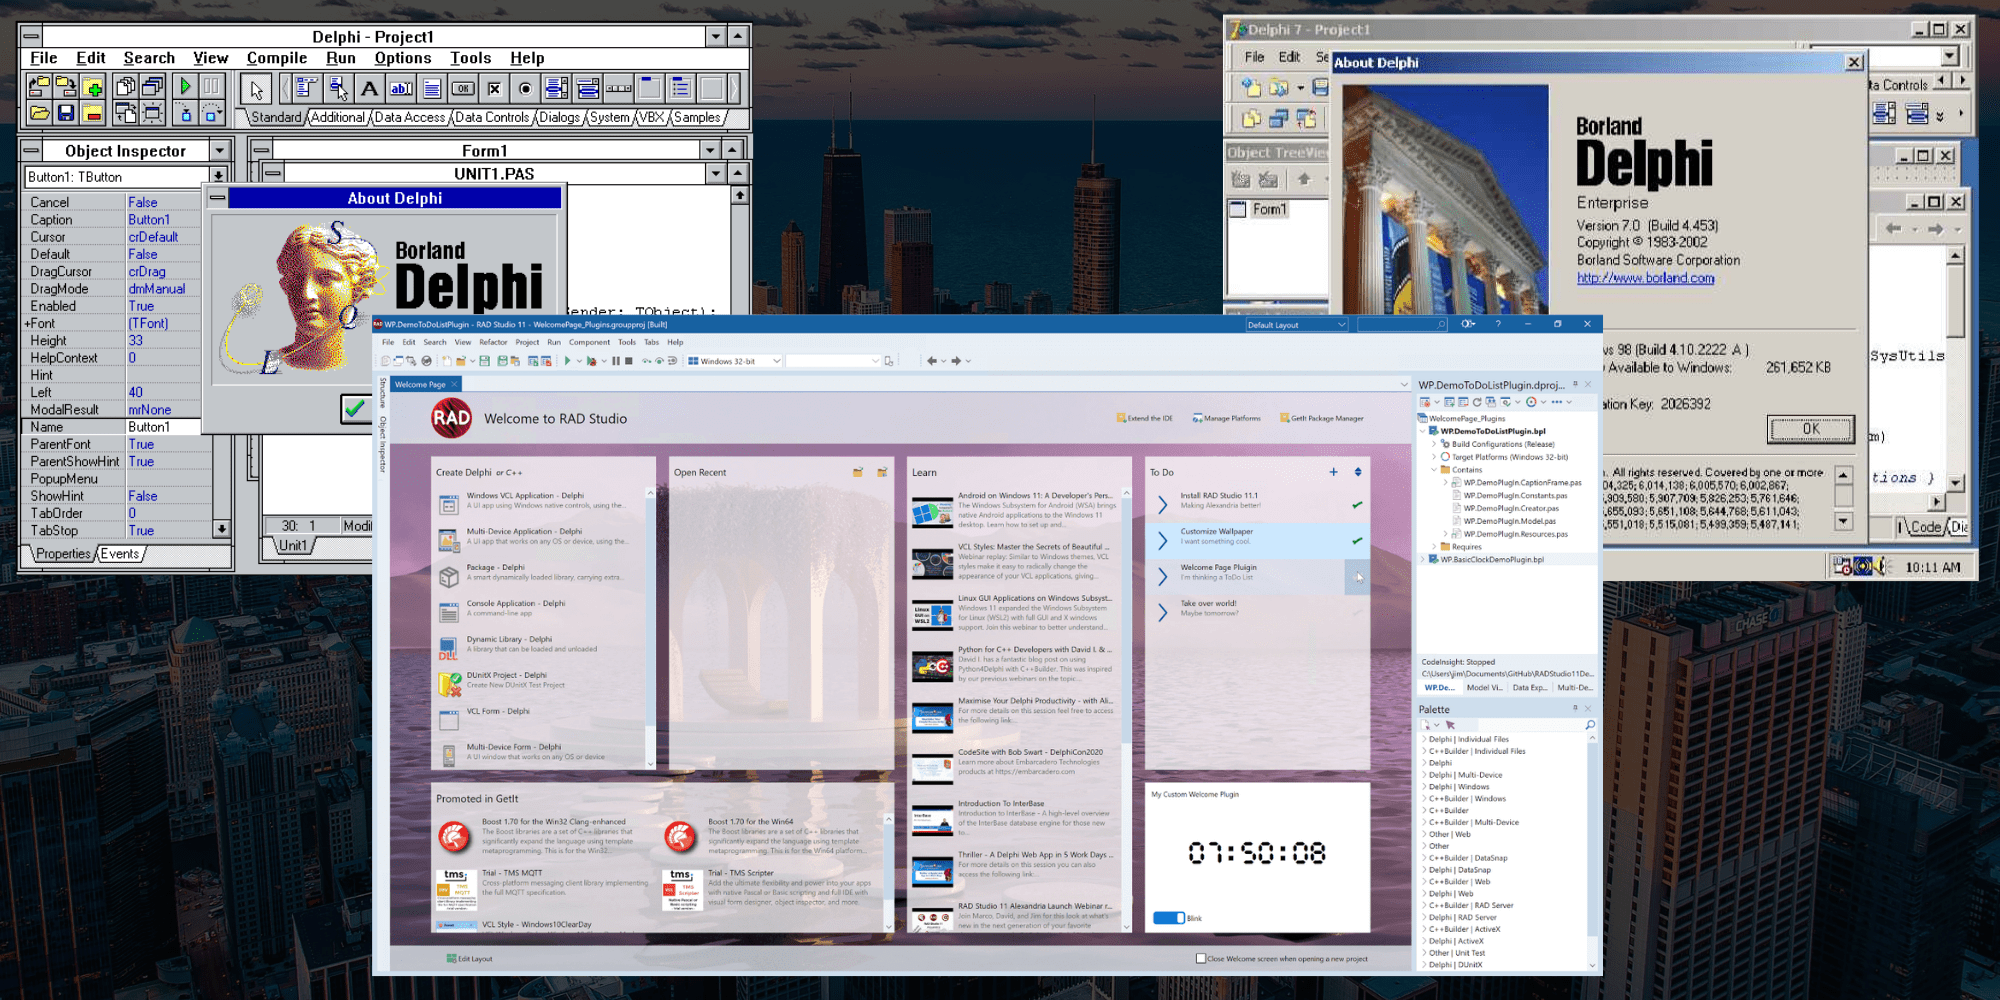
Task: Click the RAD Studio help question mark icon
Action: click(x=1498, y=324)
